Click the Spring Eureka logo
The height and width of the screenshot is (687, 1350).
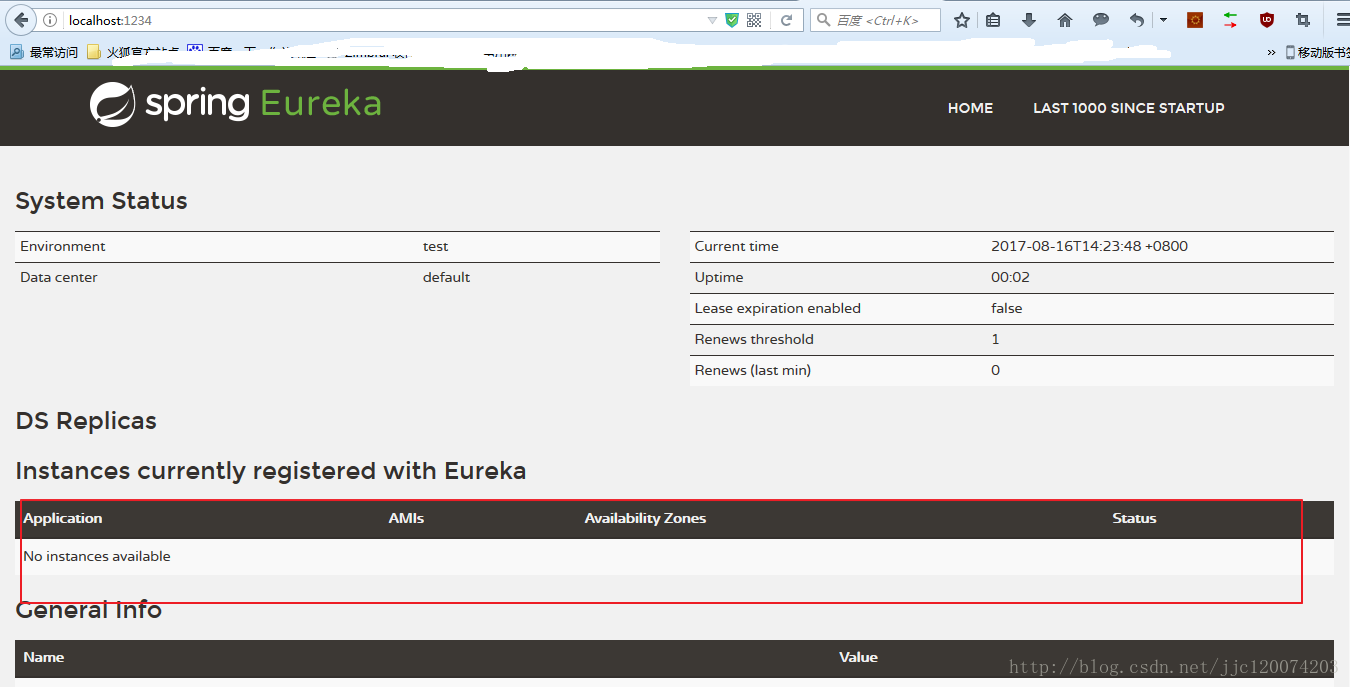[x=235, y=104]
